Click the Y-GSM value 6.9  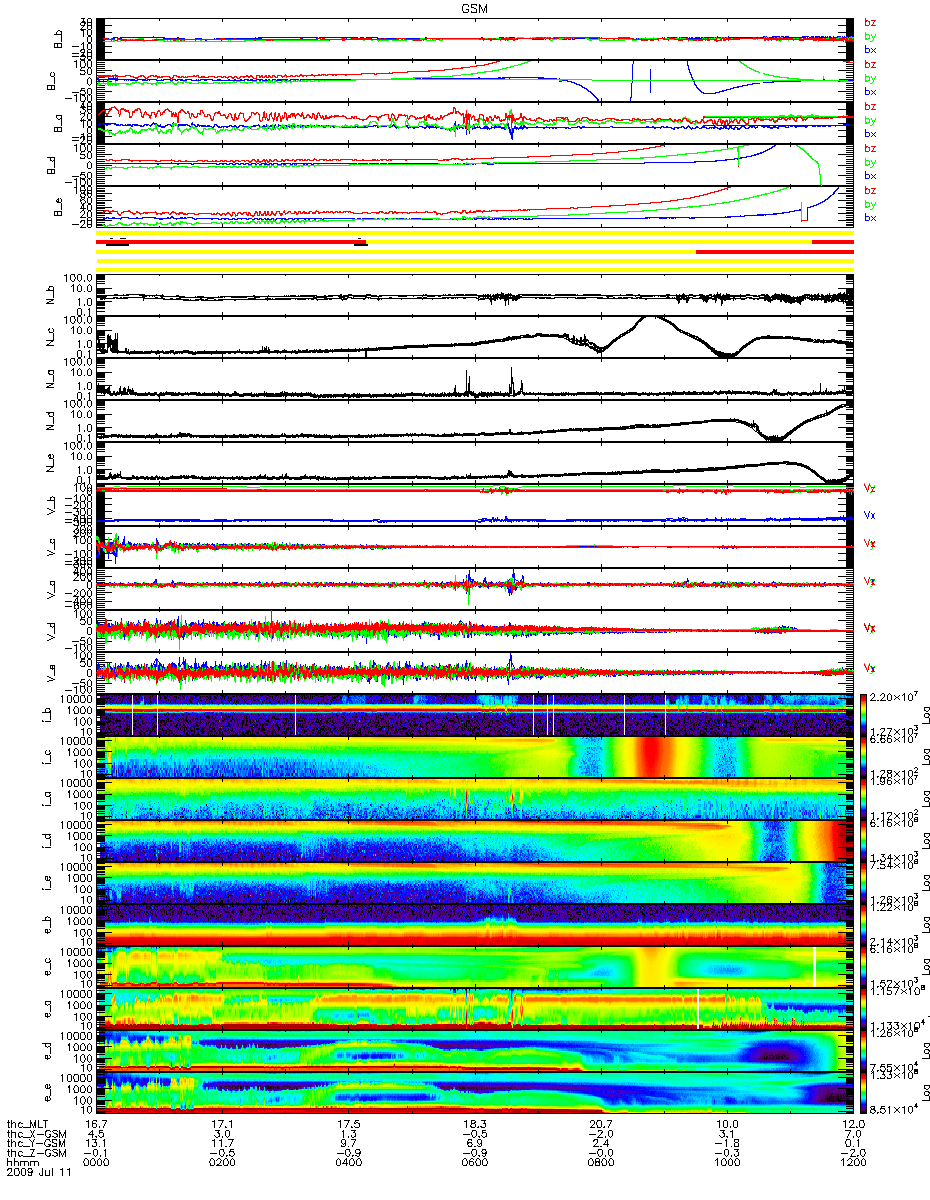pyautogui.click(x=477, y=1143)
